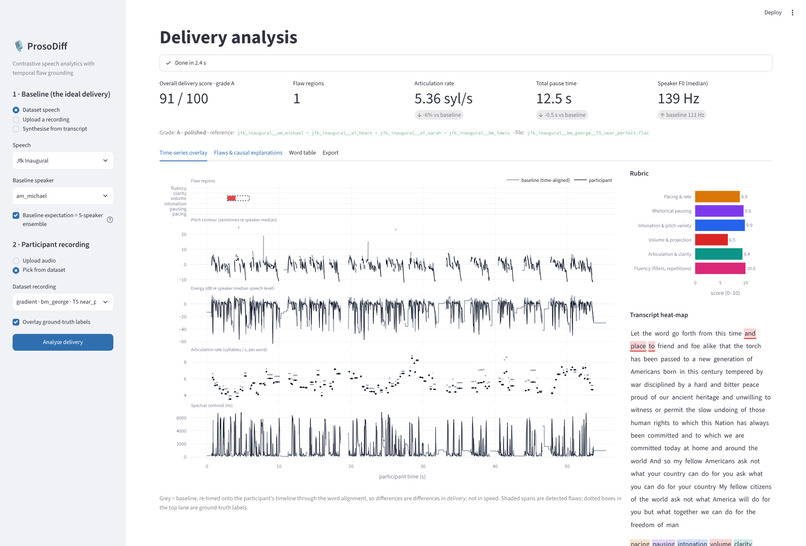
Task: Click file name jfk_inaugural__bm_george near_perfect.flac
Action: tap(588, 133)
